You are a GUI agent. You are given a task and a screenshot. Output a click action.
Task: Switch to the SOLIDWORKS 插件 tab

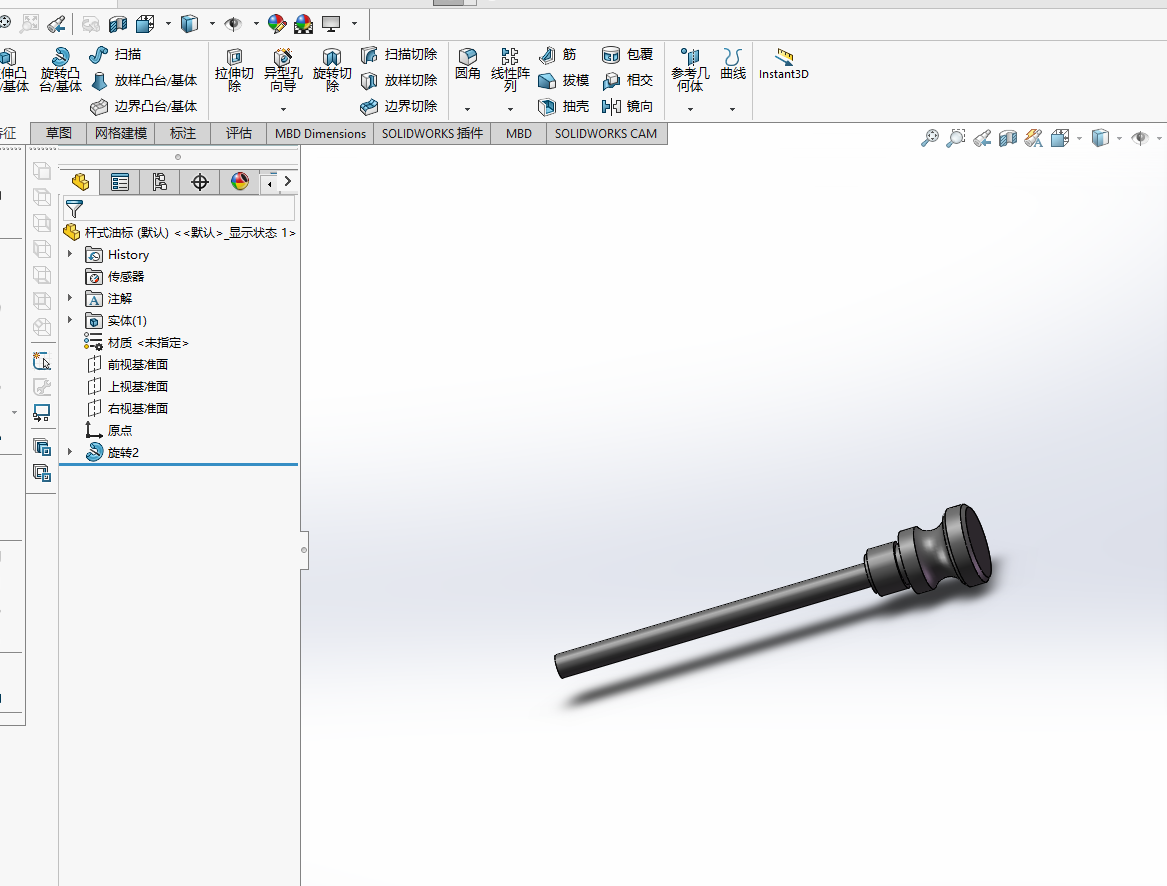tap(432, 133)
